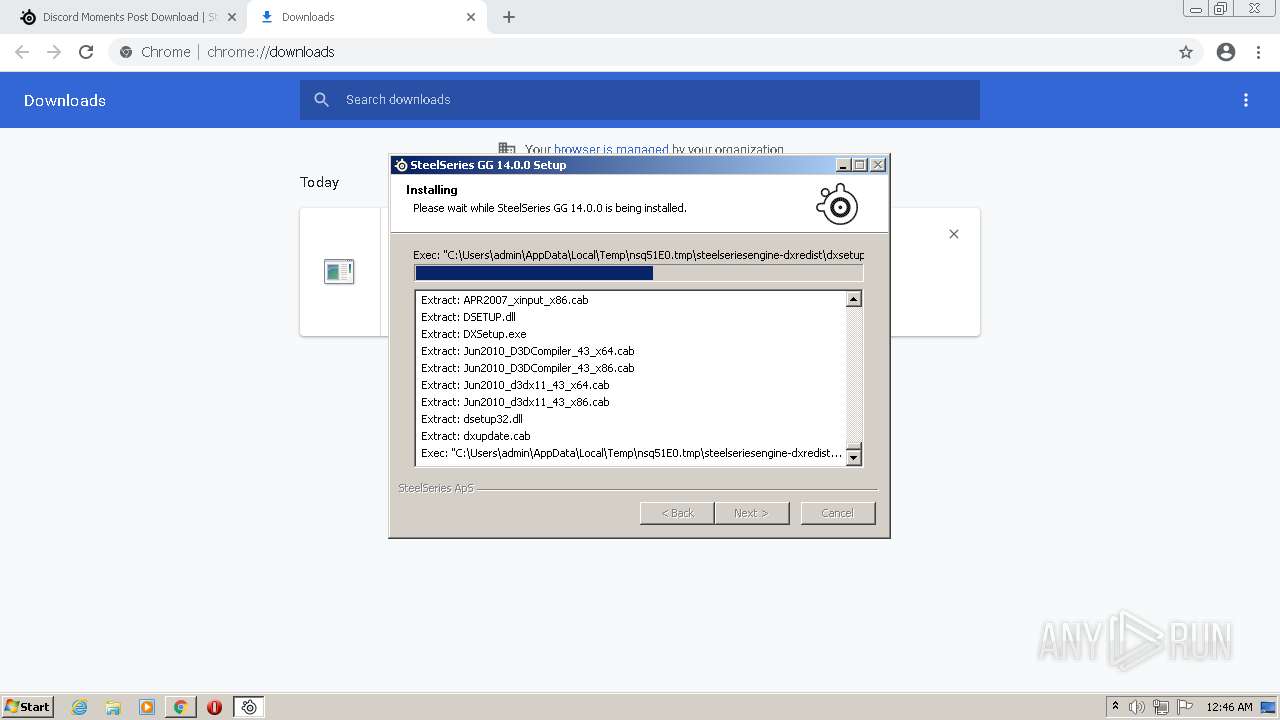Click the chrome://downloads address bar
Screen dimensions: 1280x720
640,52
